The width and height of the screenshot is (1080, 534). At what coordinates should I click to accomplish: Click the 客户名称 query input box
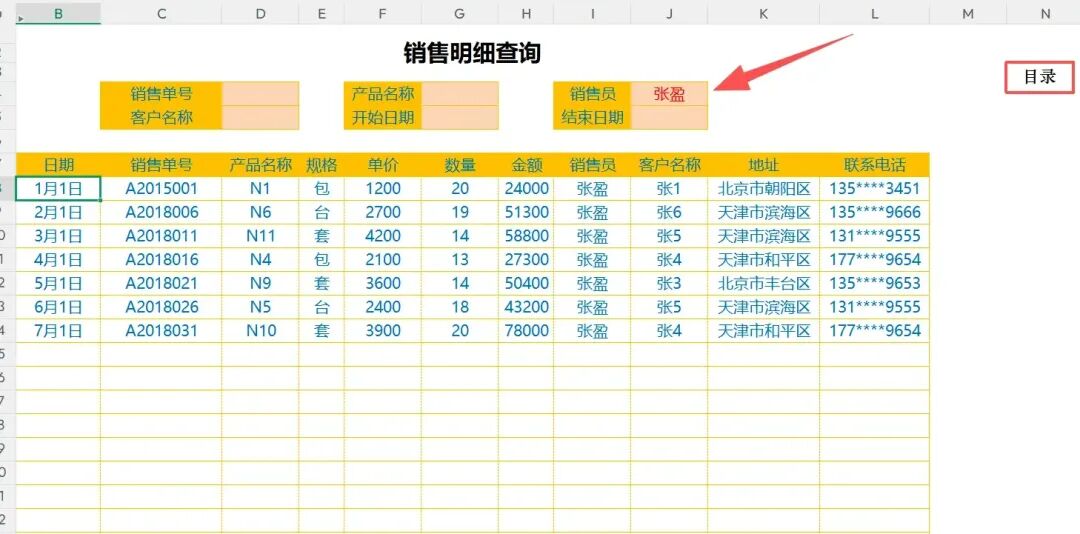tap(260, 117)
